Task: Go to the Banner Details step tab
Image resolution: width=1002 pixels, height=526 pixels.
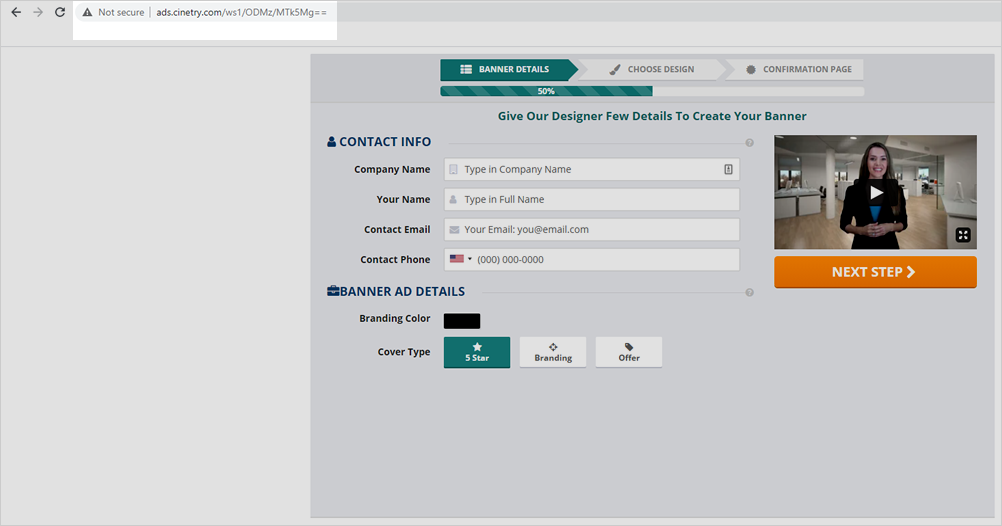Action: coord(506,70)
